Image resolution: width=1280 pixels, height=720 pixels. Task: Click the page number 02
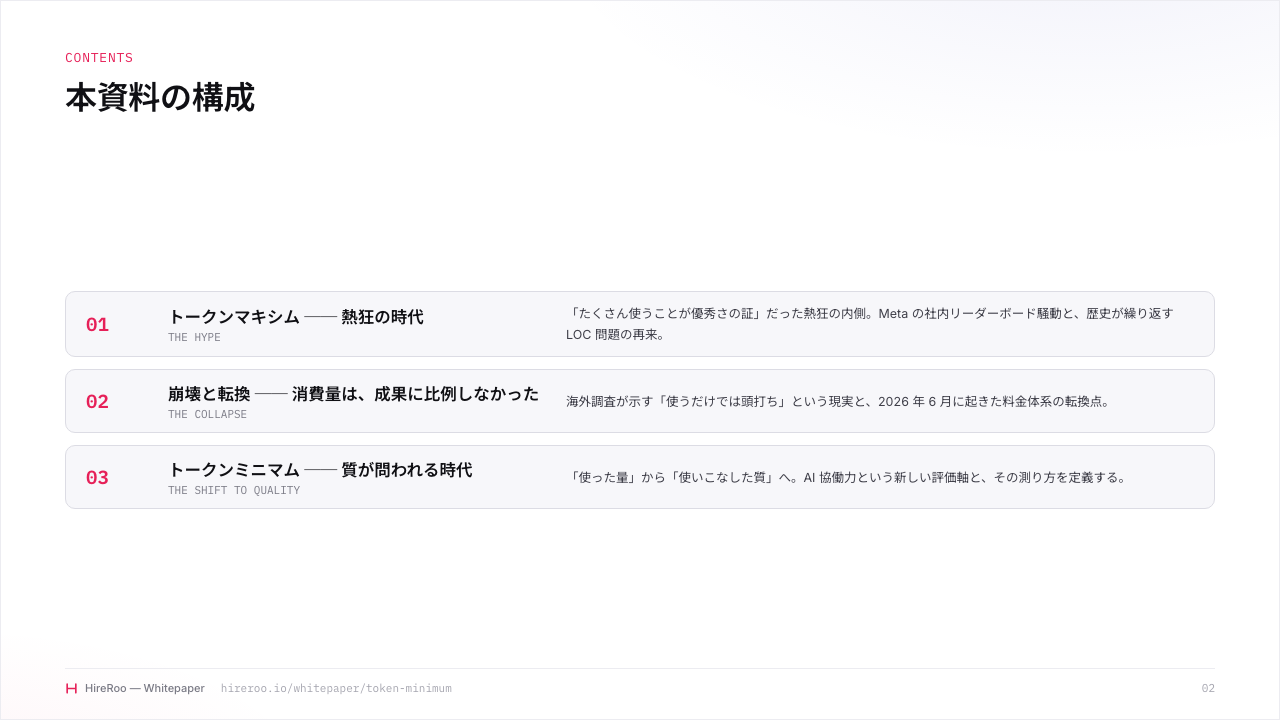pos(1208,688)
